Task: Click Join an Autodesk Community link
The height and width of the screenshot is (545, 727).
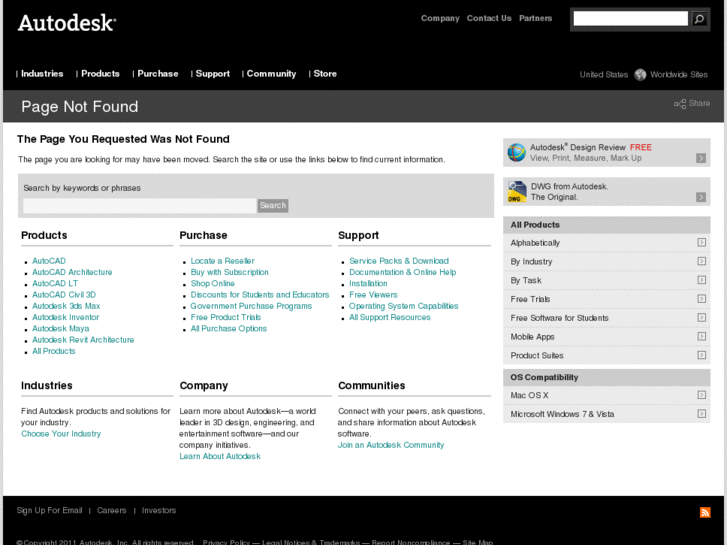Action: click(x=391, y=445)
